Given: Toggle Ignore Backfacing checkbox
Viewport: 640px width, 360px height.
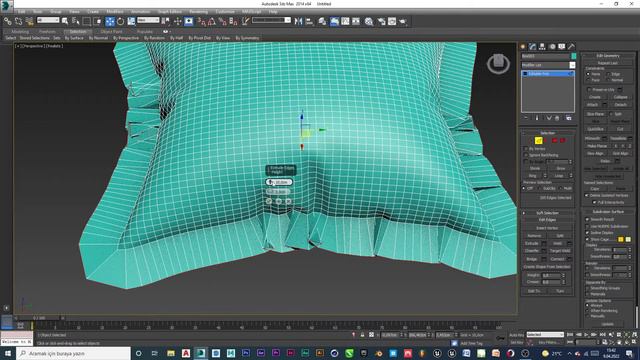Looking at the screenshot, I should [x=526, y=155].
